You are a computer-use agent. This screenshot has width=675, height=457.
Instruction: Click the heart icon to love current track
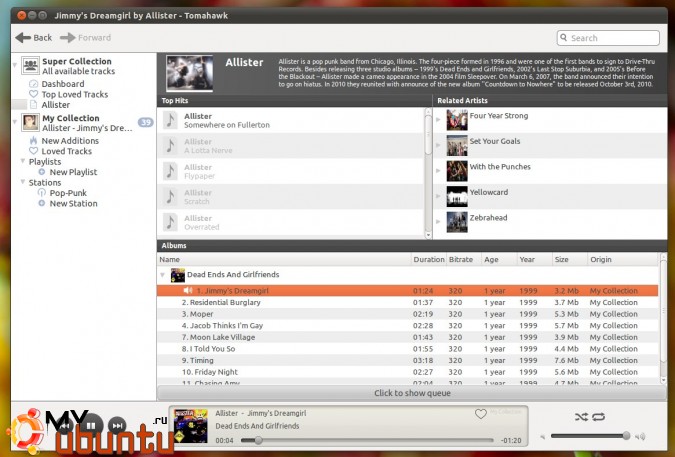pyautogui.click(x=481, y=414)
